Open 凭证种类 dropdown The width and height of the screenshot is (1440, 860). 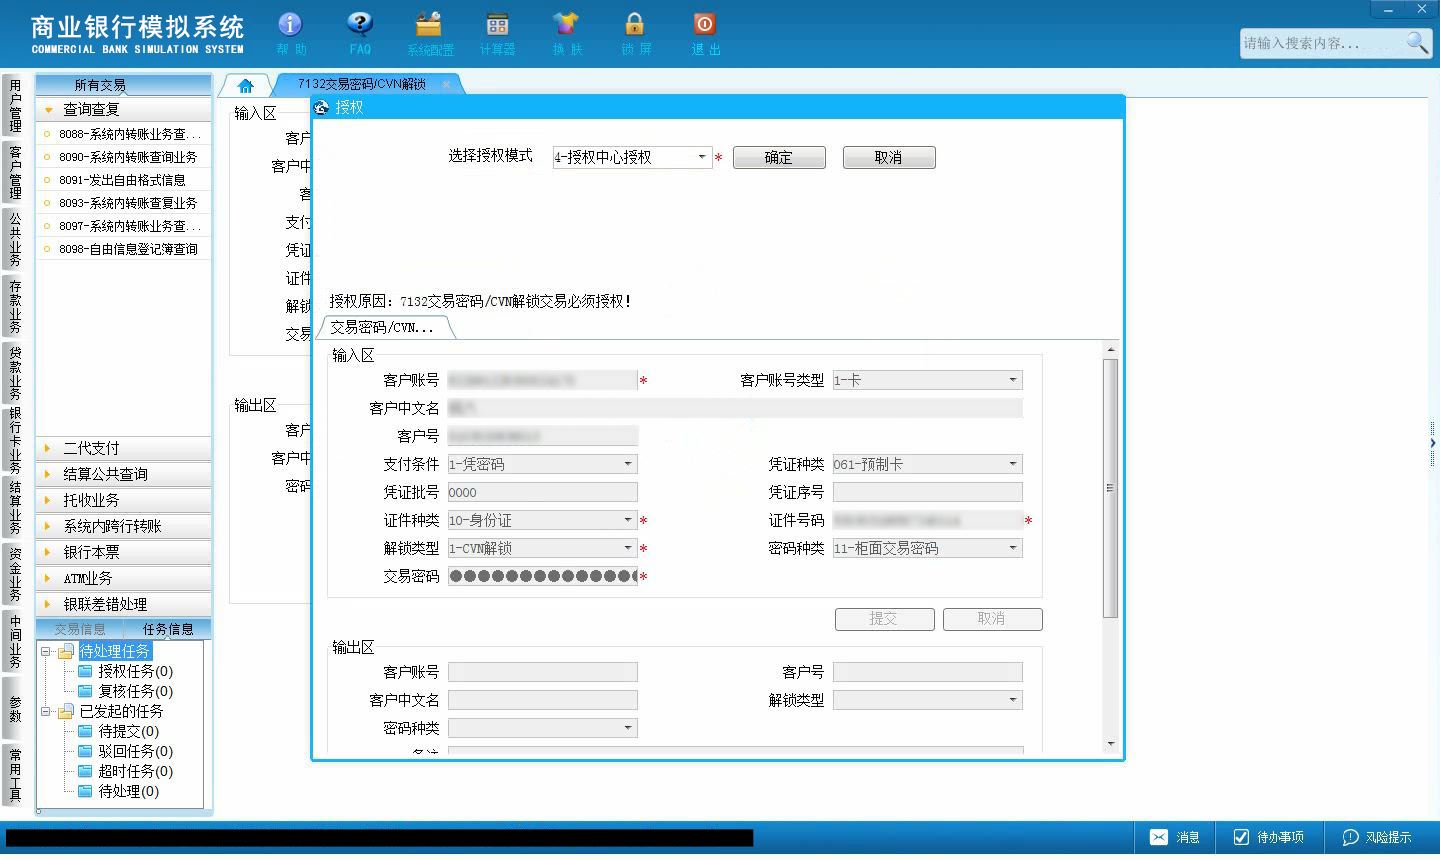[x=1013, y=464]
